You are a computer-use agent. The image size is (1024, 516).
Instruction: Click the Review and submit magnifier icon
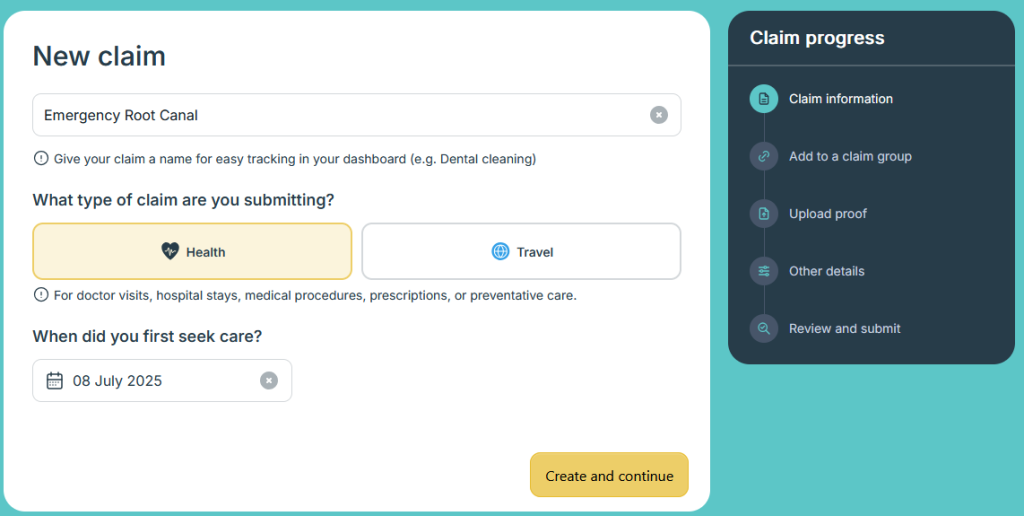[764, 328]
